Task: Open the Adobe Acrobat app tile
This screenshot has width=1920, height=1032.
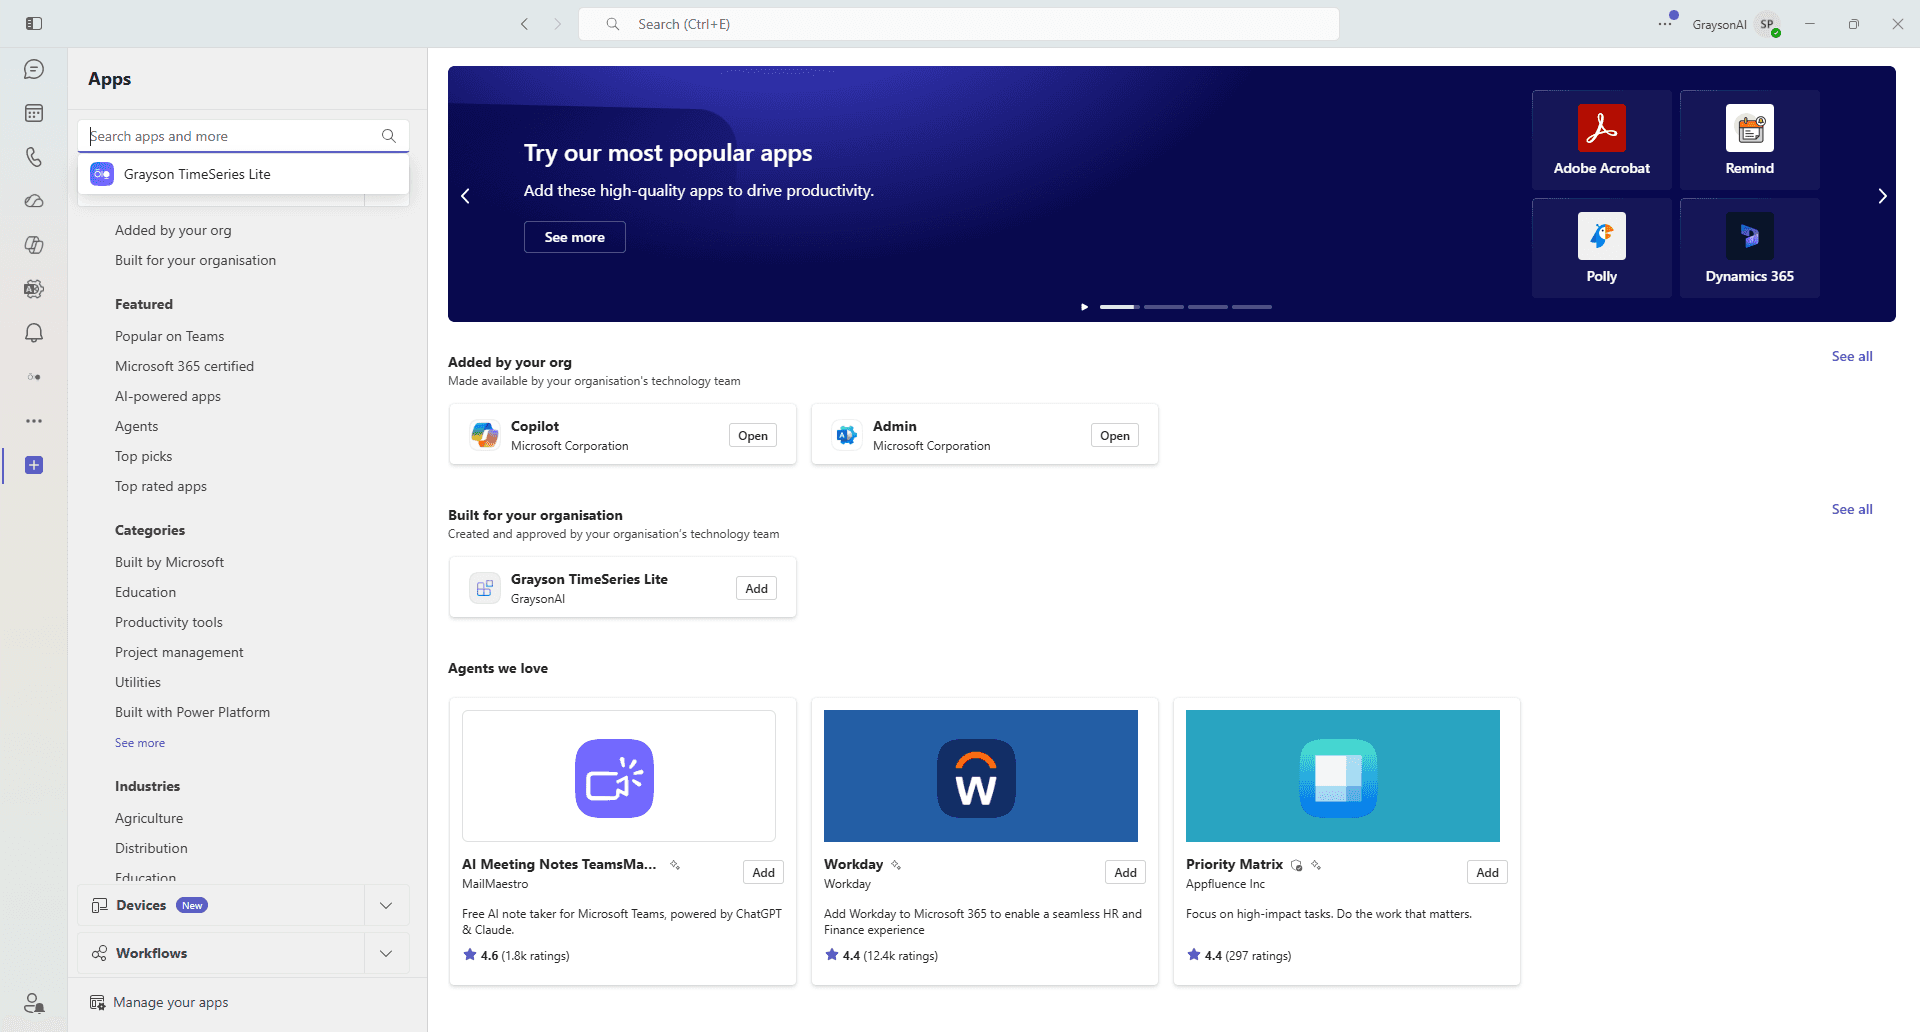Action: (x=1602, y=140)
